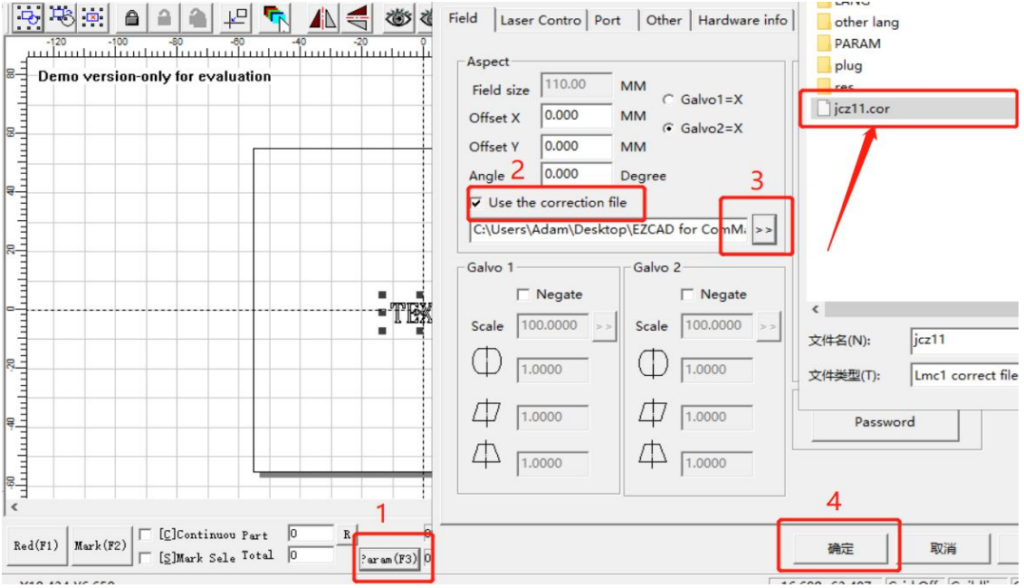
Task: Open correction file browse >> button
Action: (764, 230)
